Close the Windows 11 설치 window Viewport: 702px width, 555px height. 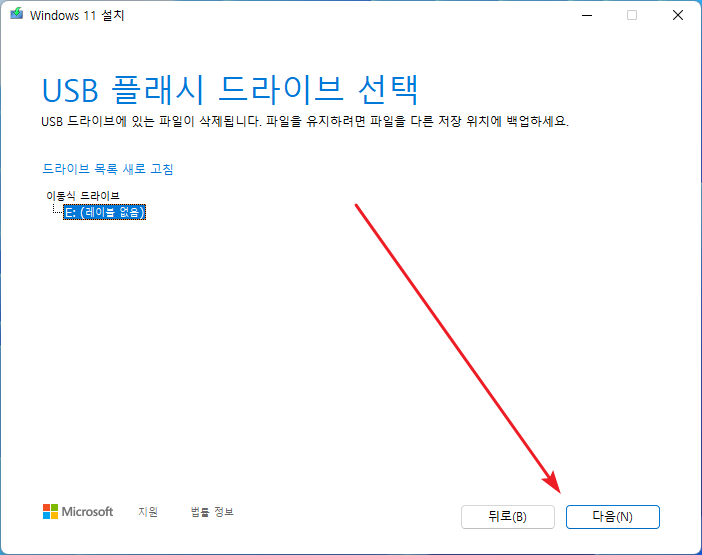(678, 15)
